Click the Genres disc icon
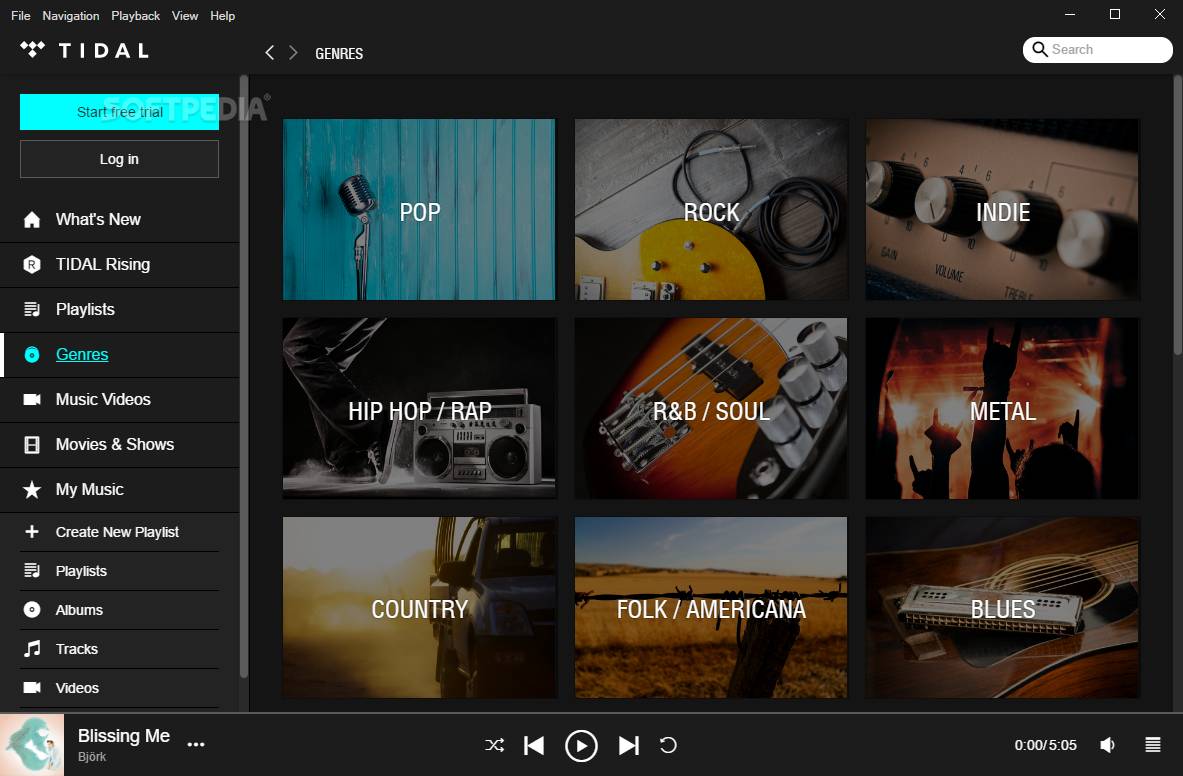This screenshot has width=1183, height=776. [x=32, y=354]
